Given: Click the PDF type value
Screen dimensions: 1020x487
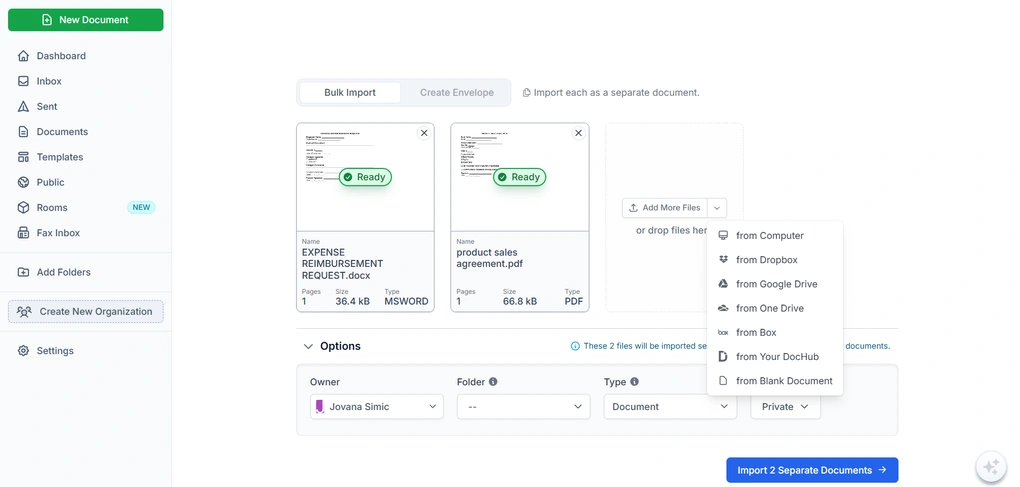Looking at the screenshot, I should (x=574, y=302).
